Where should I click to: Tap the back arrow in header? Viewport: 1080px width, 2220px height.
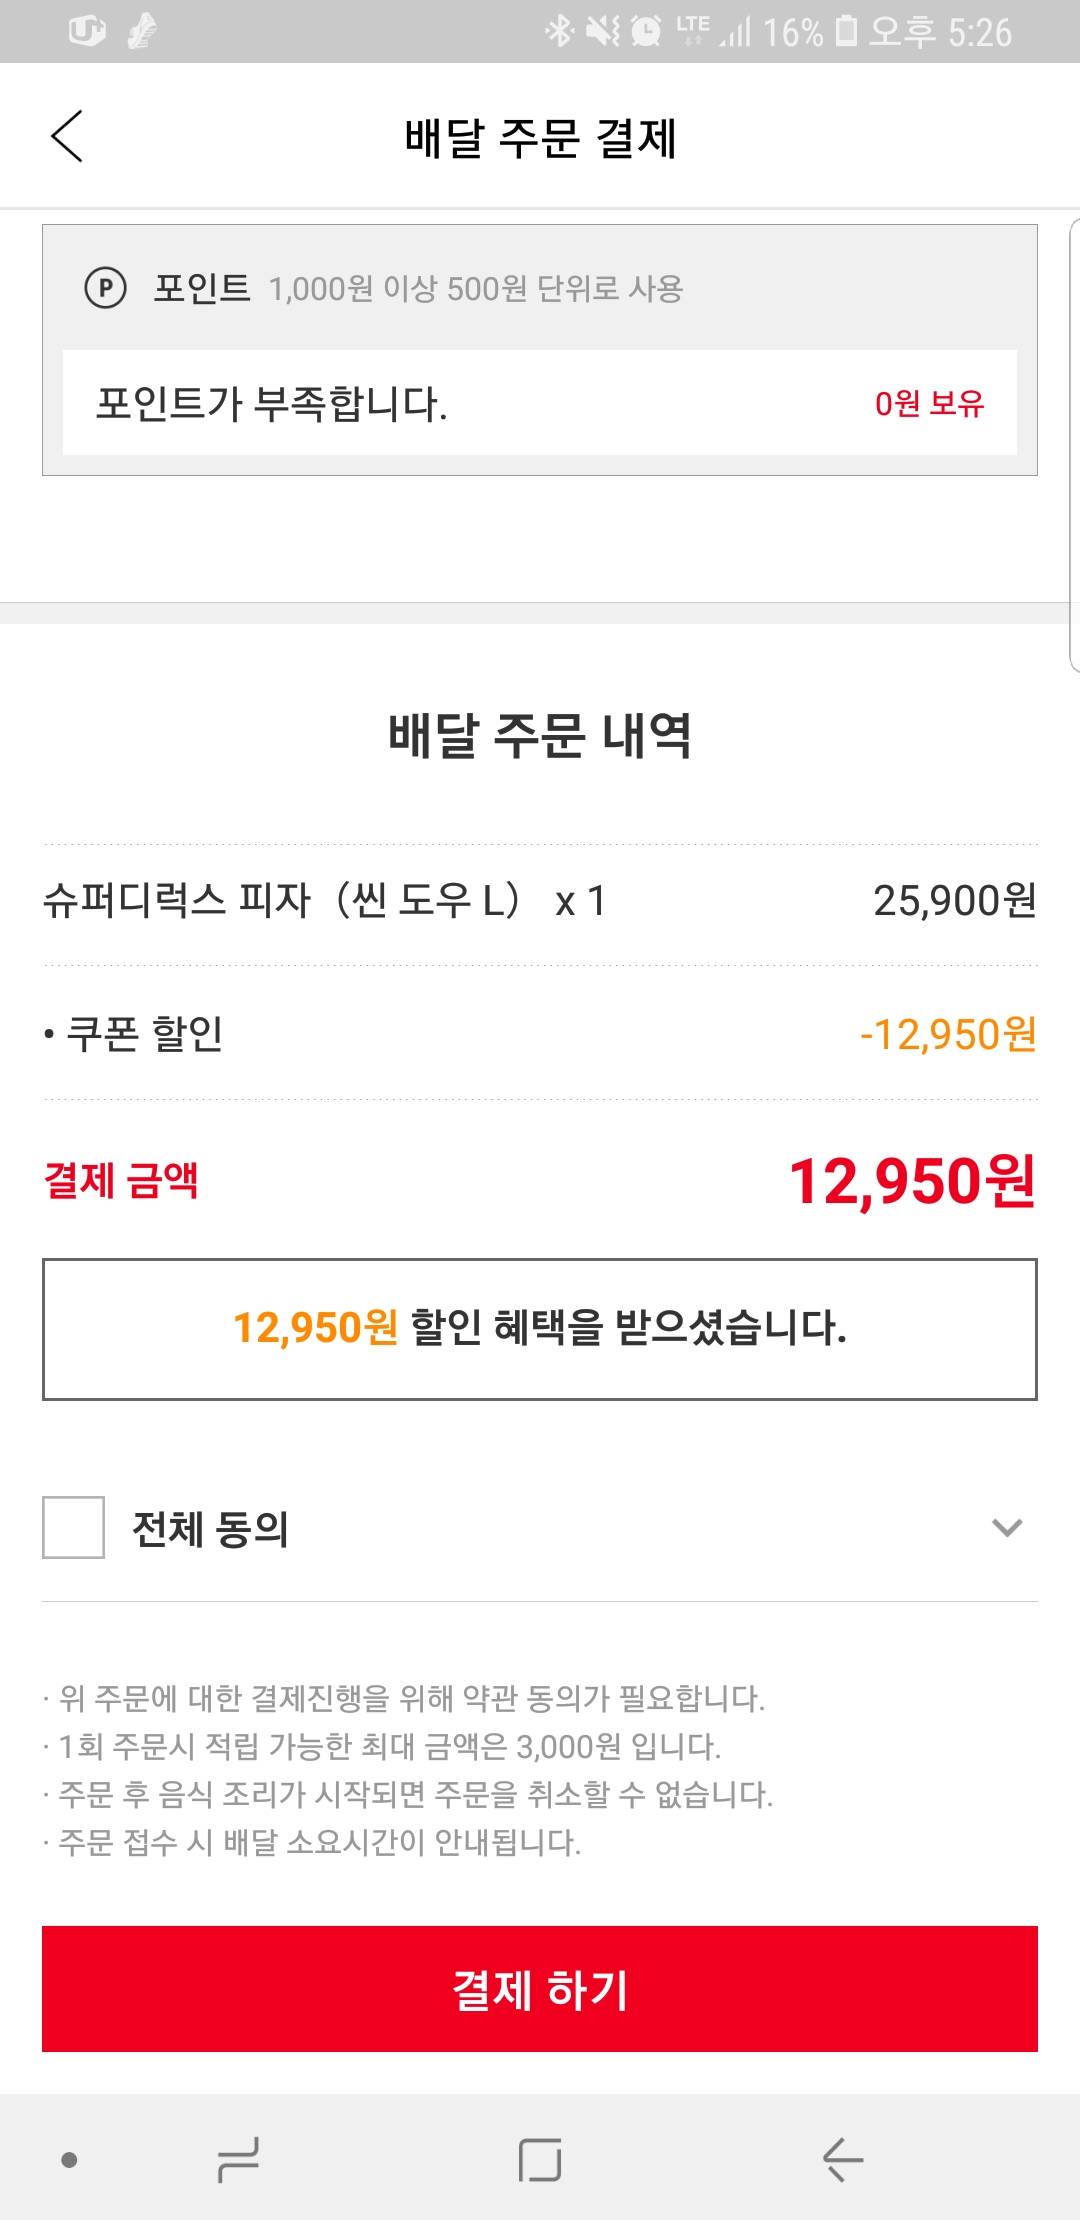point(67,137)
